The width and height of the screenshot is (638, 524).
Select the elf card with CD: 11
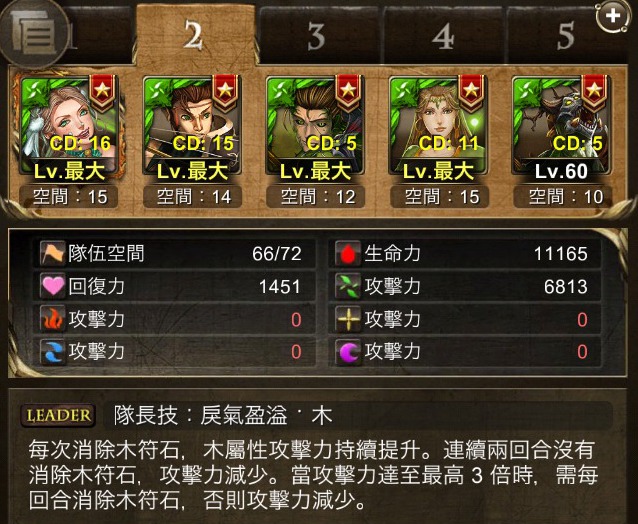pyautogui.click(x=438, y=126)
